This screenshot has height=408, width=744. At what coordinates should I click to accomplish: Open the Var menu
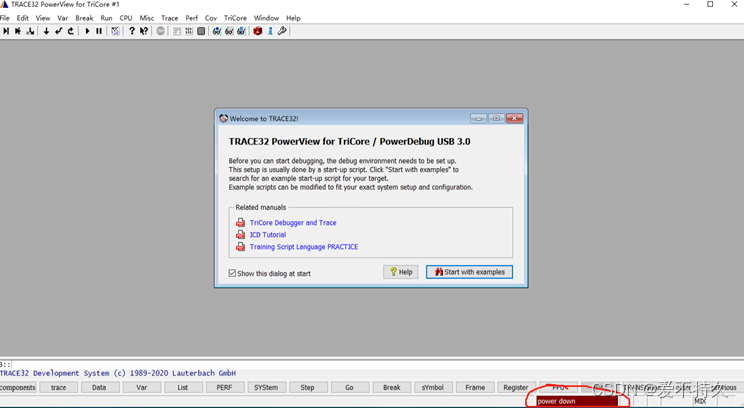pos(63,18)
